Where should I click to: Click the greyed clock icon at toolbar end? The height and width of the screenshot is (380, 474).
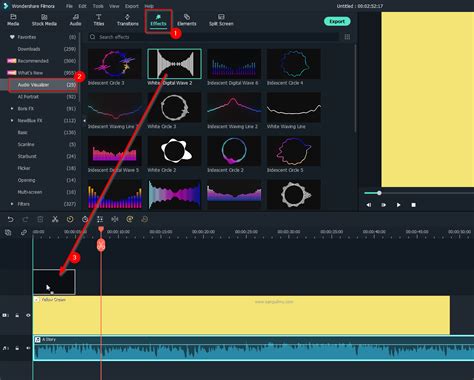(x=145, y=219)
